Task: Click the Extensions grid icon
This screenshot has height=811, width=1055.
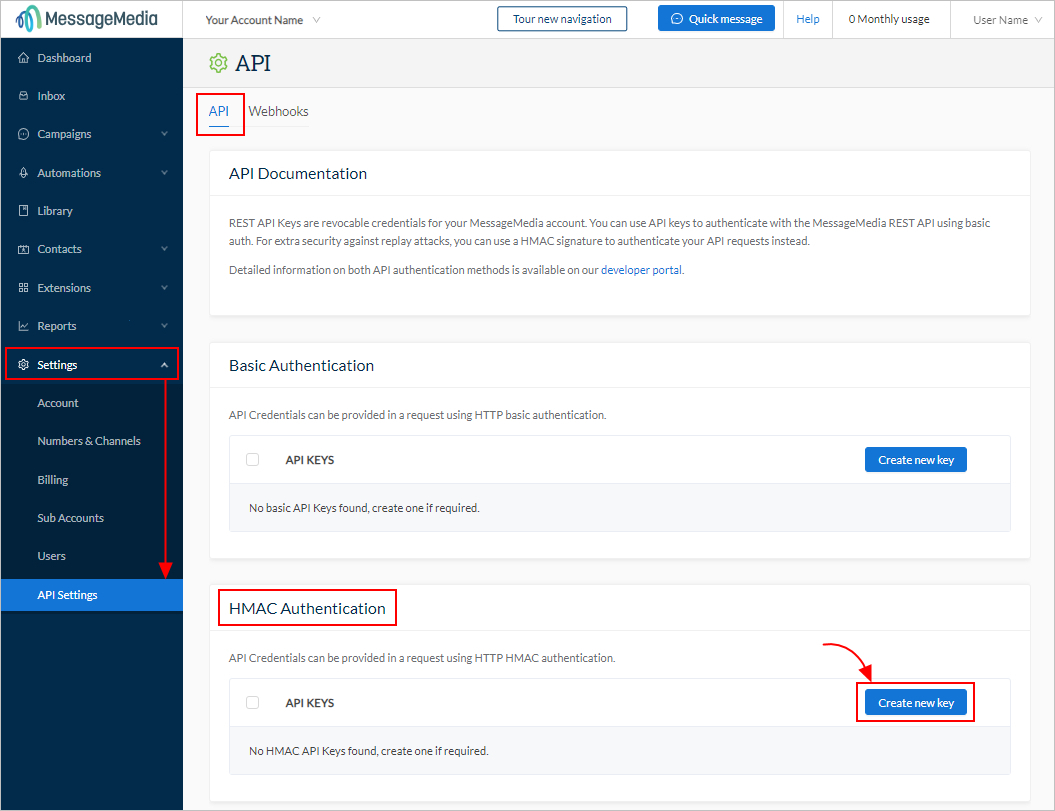Action: coord(24,287)
